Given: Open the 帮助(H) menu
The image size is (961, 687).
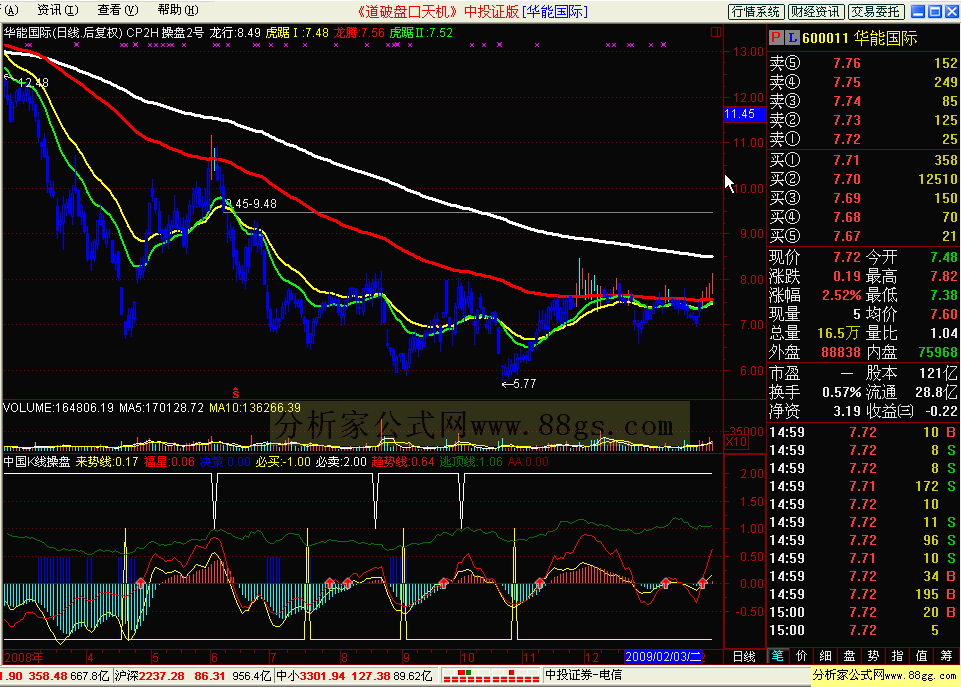Looking at the screenshot, I should click(178, 10).
